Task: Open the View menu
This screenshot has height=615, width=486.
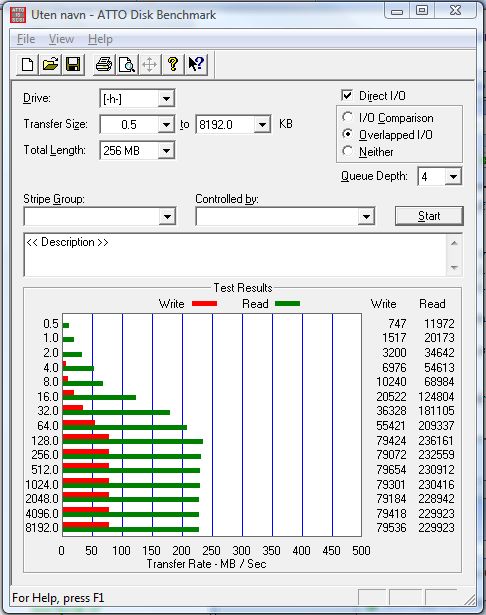Action: pos(61,39)
